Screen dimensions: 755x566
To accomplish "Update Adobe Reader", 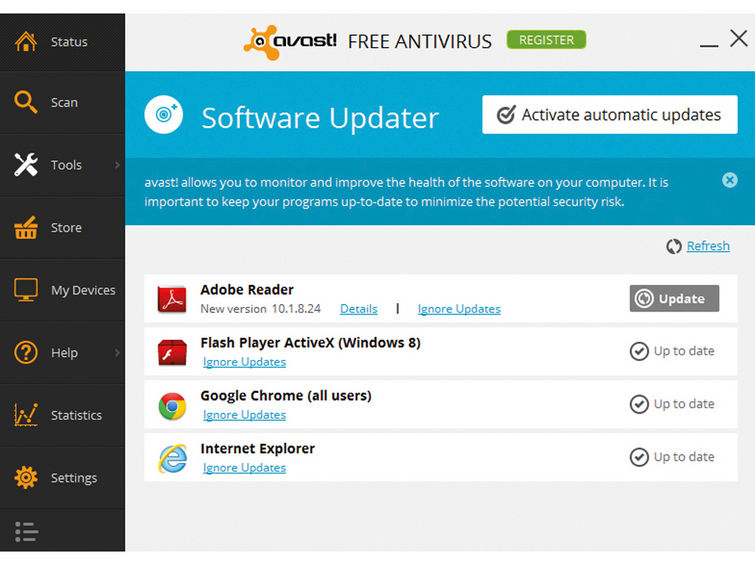I will [x=674, y=299].
